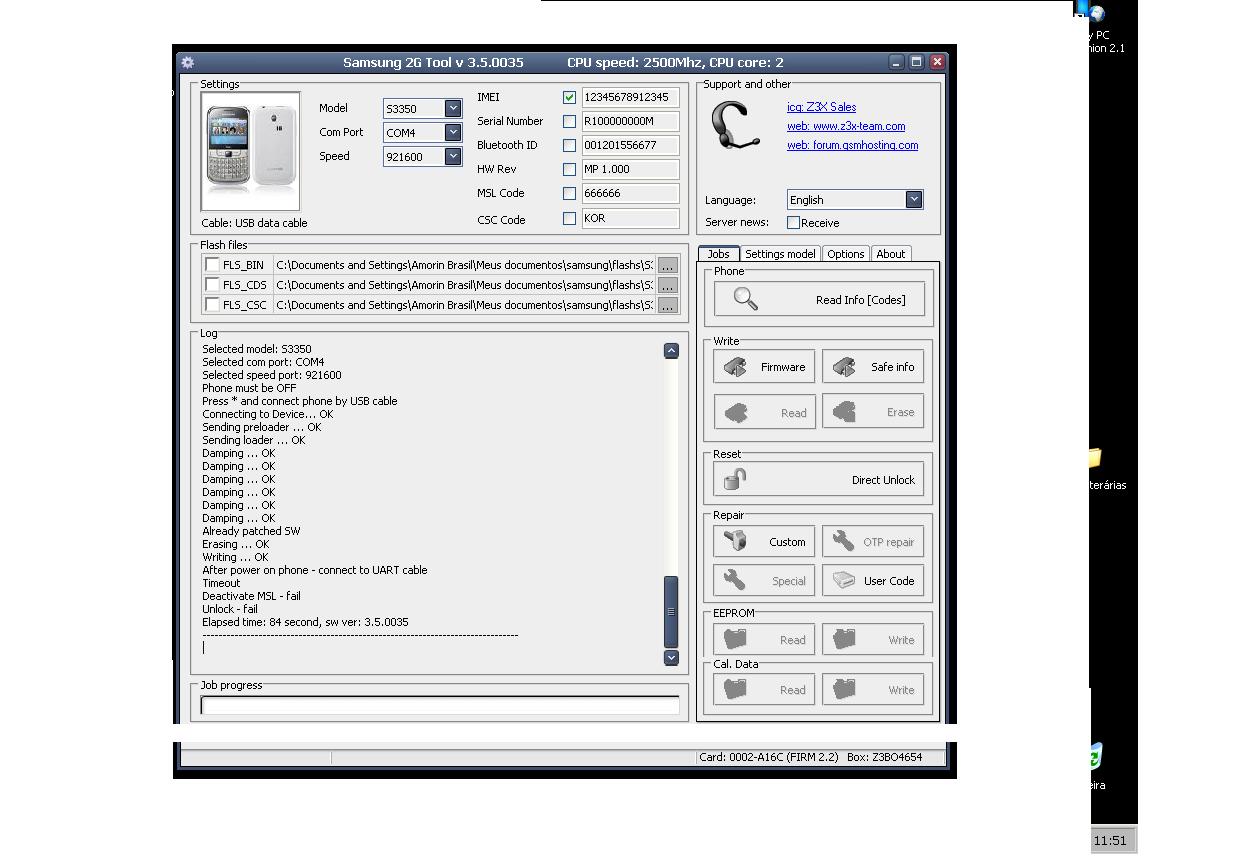Image resolution: width=1250 pixels, height=864 pixels.
Task: Switch to the Options tab
Action: (845, 254)
